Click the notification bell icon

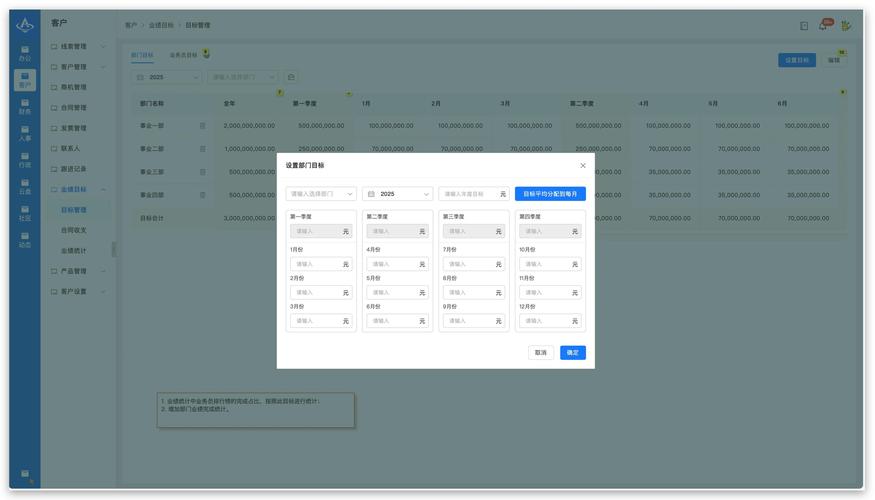point(824,25)
